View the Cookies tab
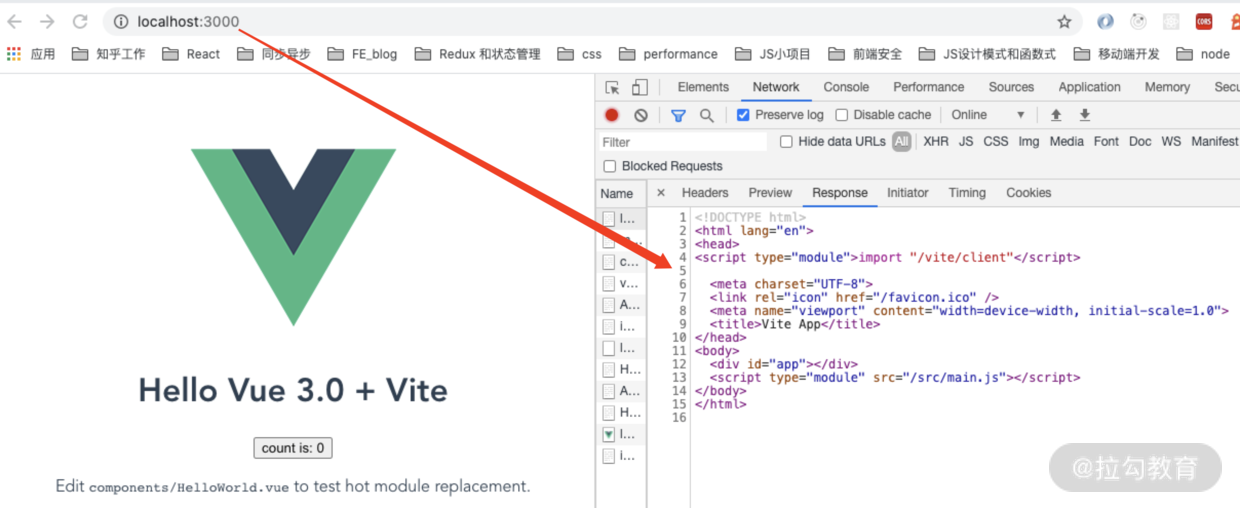The image size is (1240, 508). 1029,193
